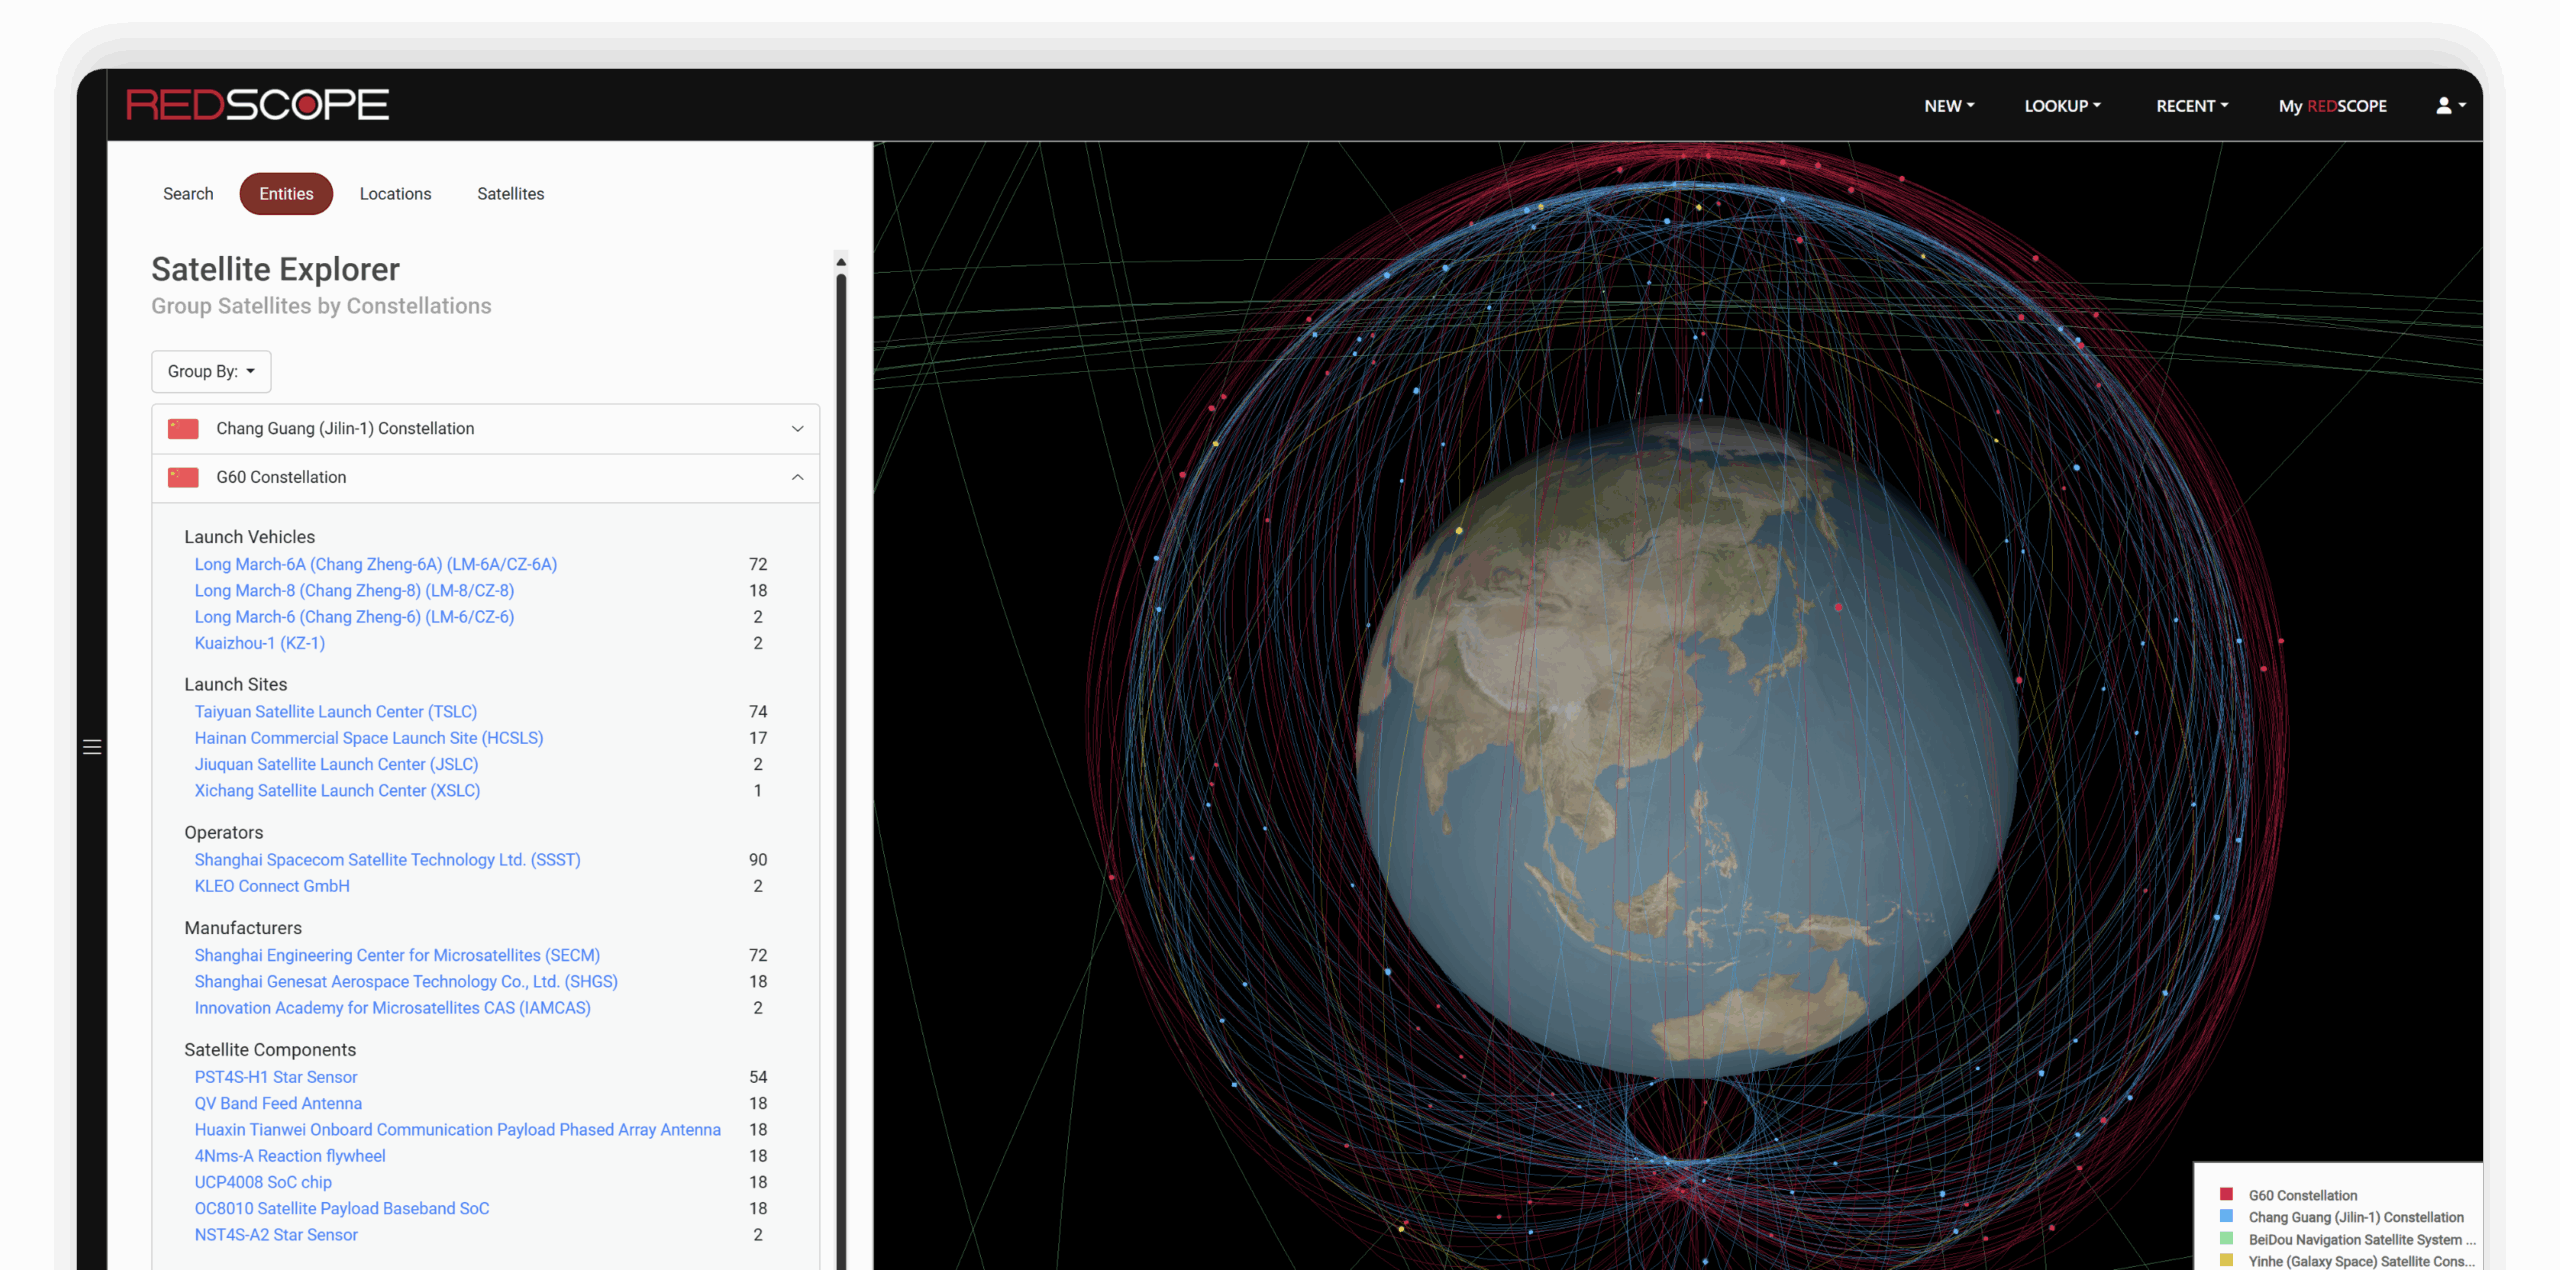Click the Satellite Explorer panel scrollbar thumb
The width and height of the screenshot is (2560, 1270).
(x=841, y=770)
